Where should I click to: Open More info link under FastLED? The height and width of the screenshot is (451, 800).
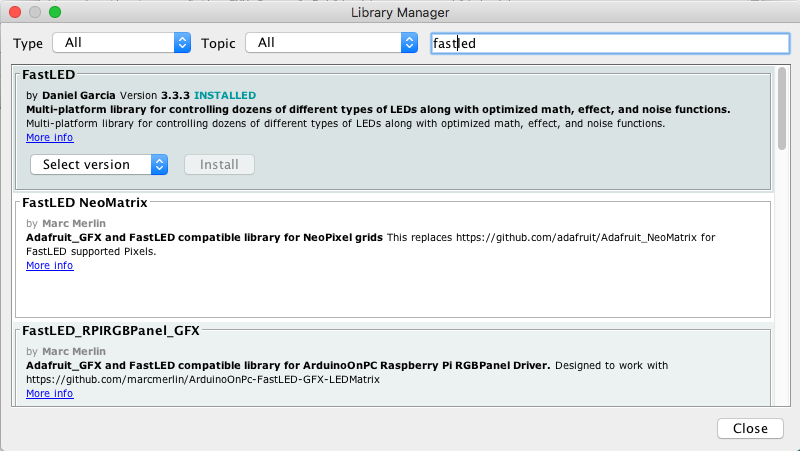pos(50,138)
